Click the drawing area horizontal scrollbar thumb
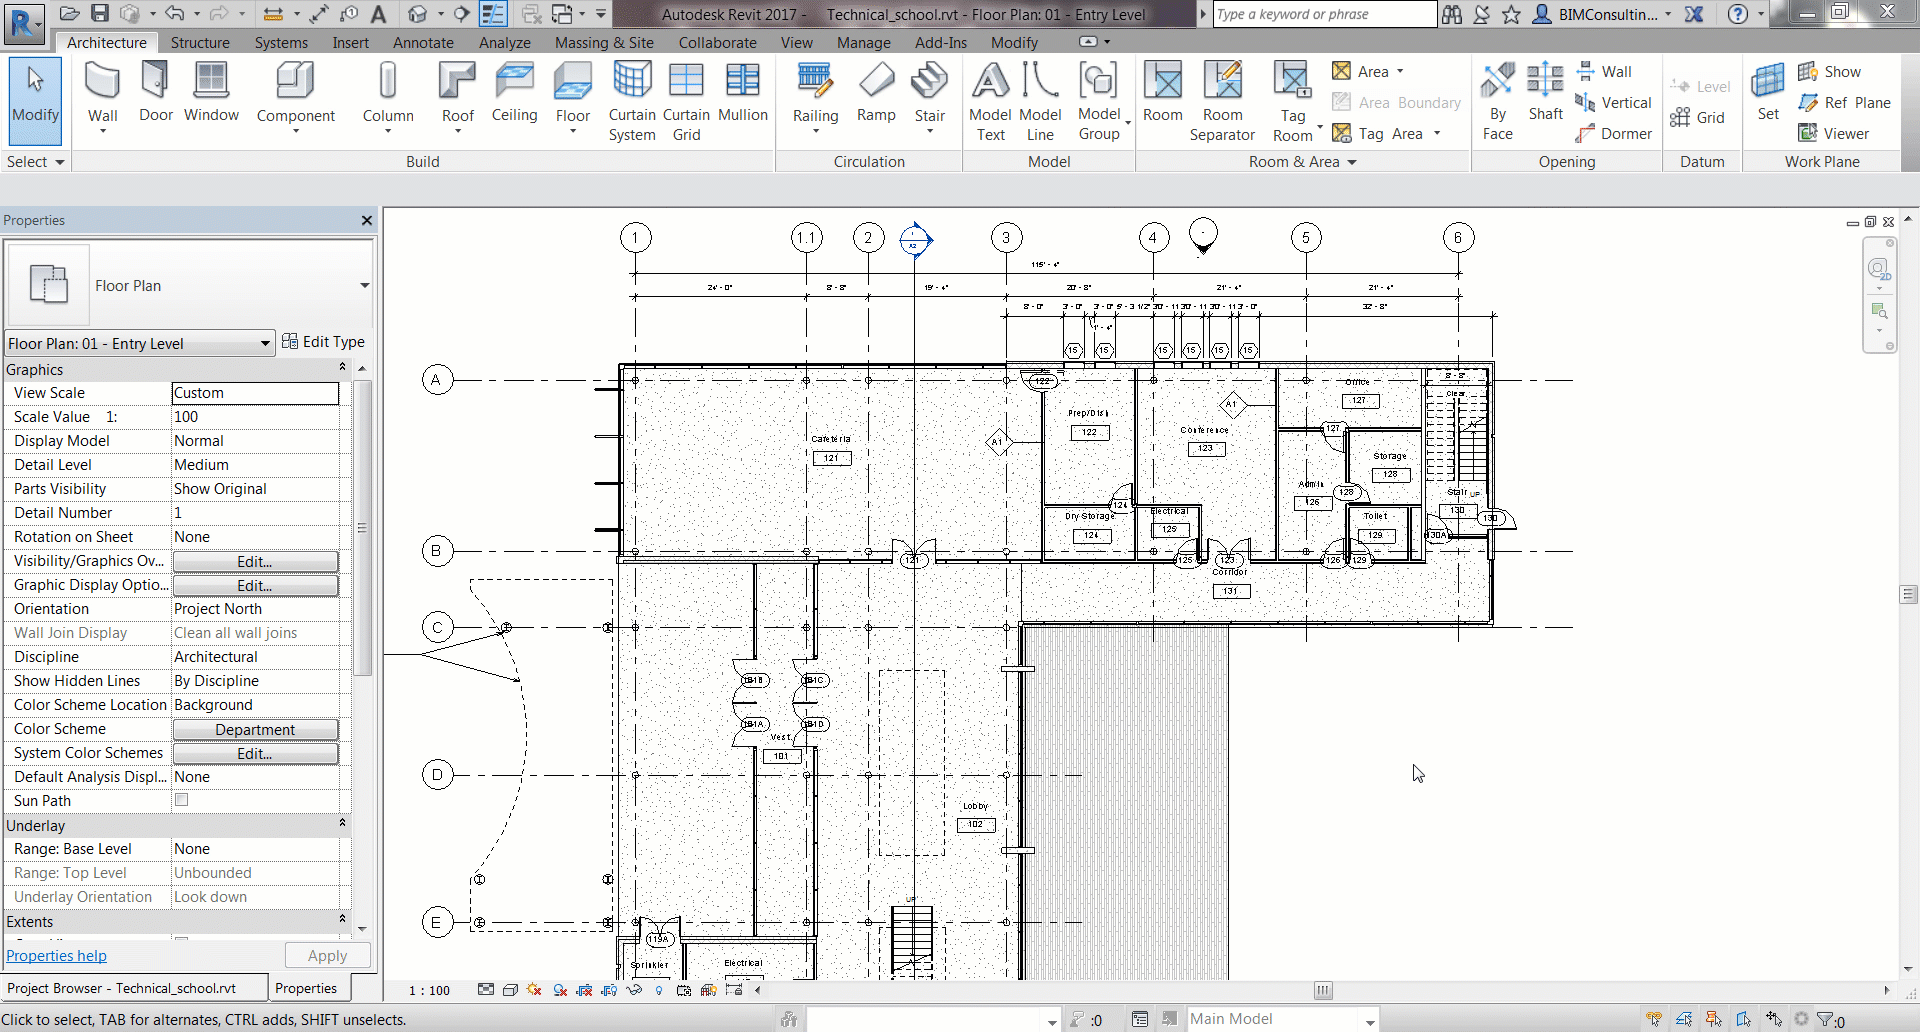The image size is (1920, 1032). point(1323,990)
